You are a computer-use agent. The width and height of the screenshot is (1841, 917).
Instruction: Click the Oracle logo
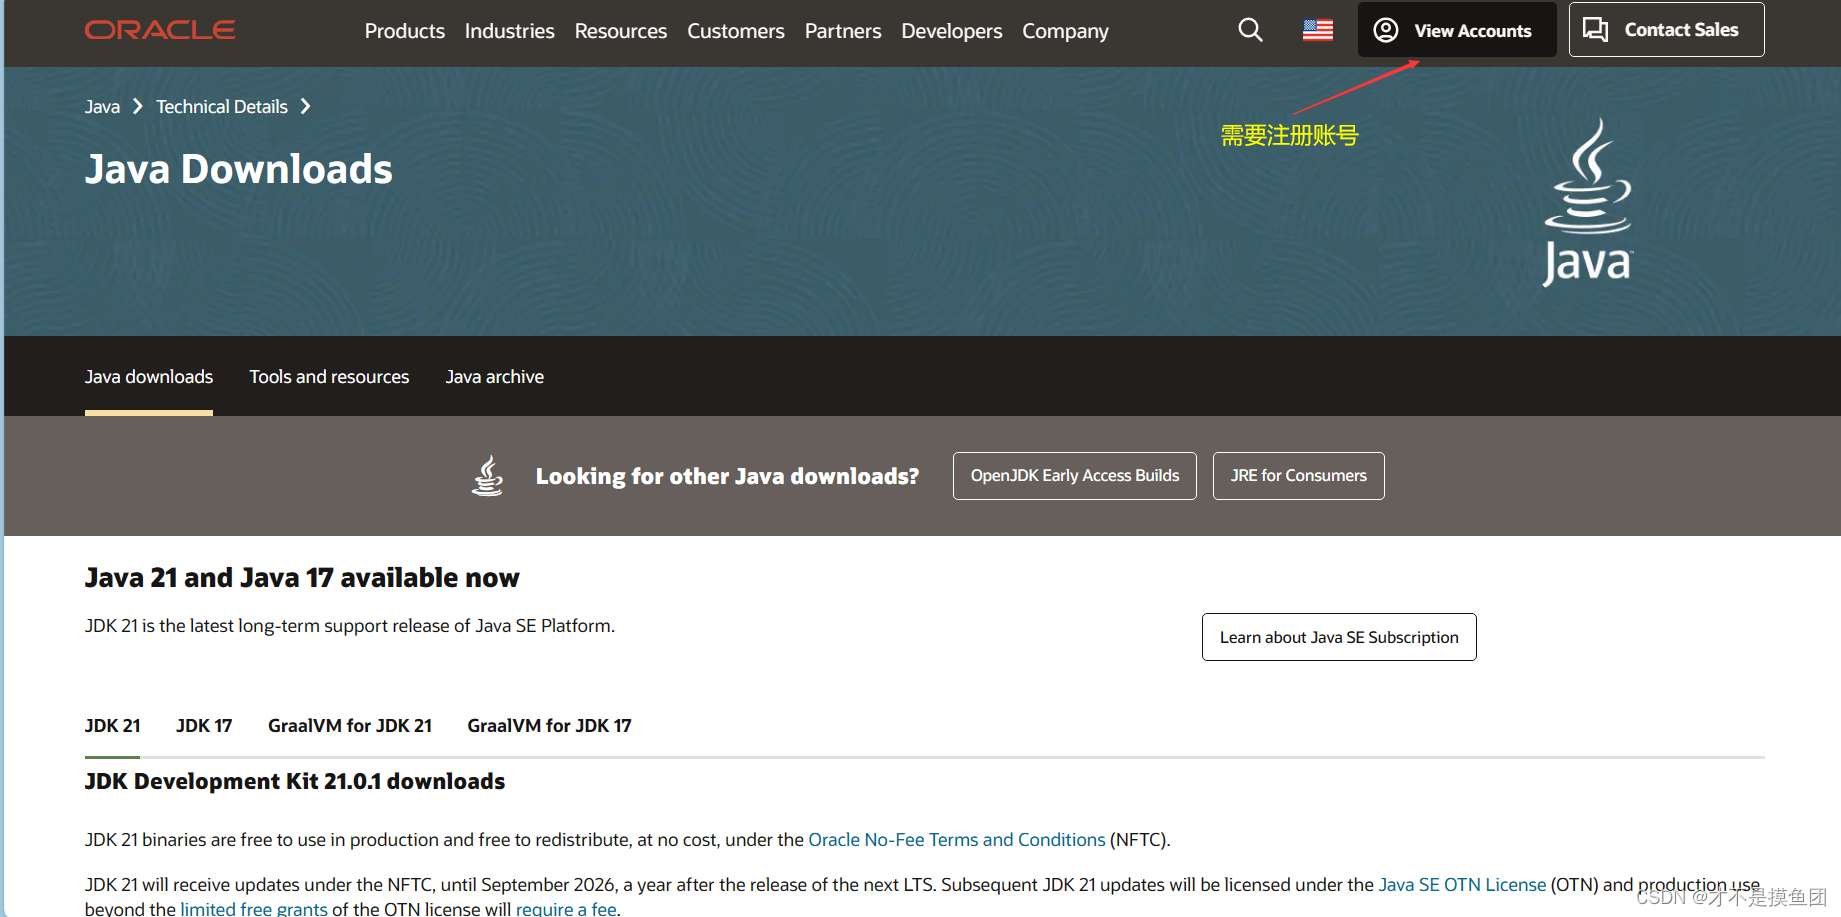pyautogui.click(x=159, y=30)
